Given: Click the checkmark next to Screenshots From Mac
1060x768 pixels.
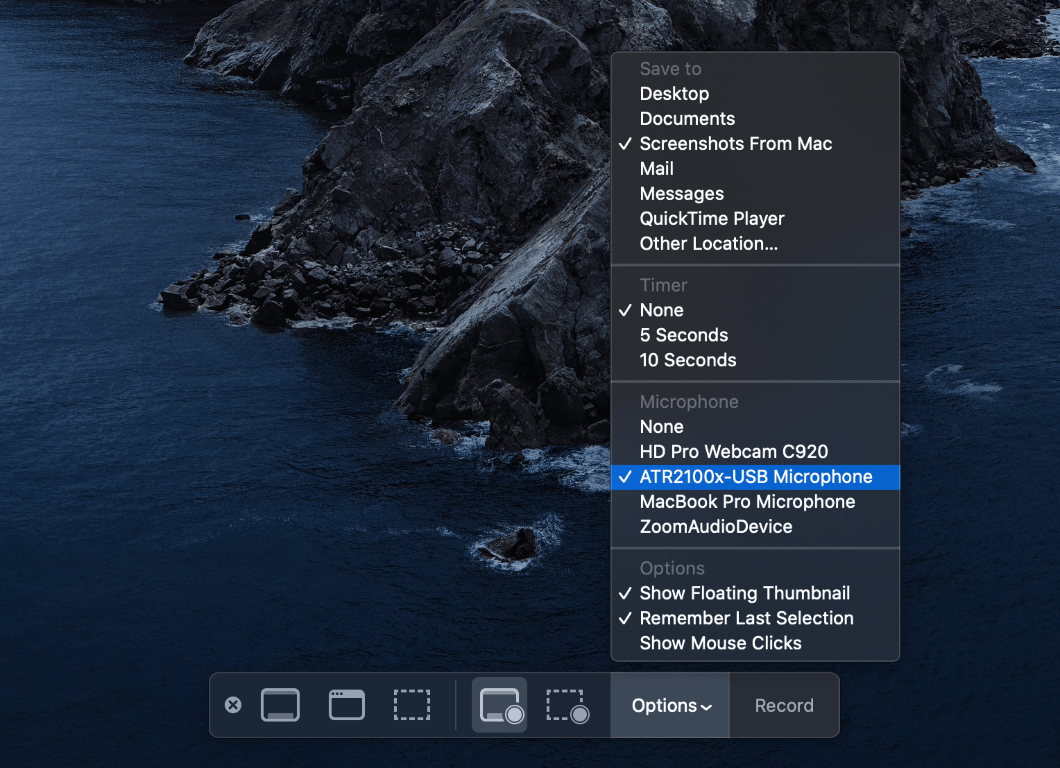Looking at the screenshot, I should pyautogui.click(x=625, y=143).
